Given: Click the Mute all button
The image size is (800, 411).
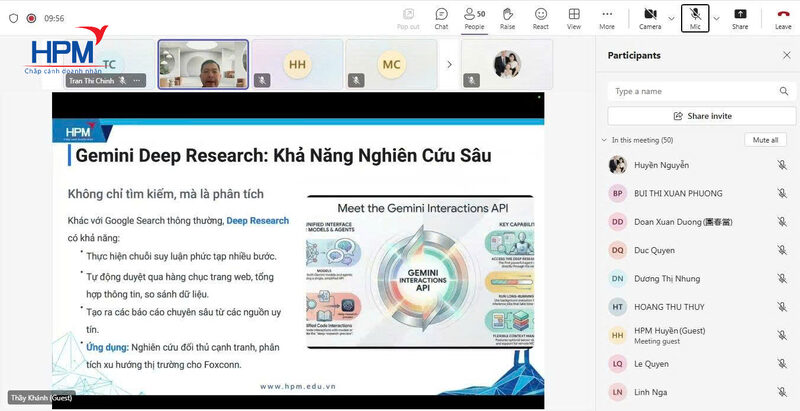Looking at the screenshot, I should point(765,140).
